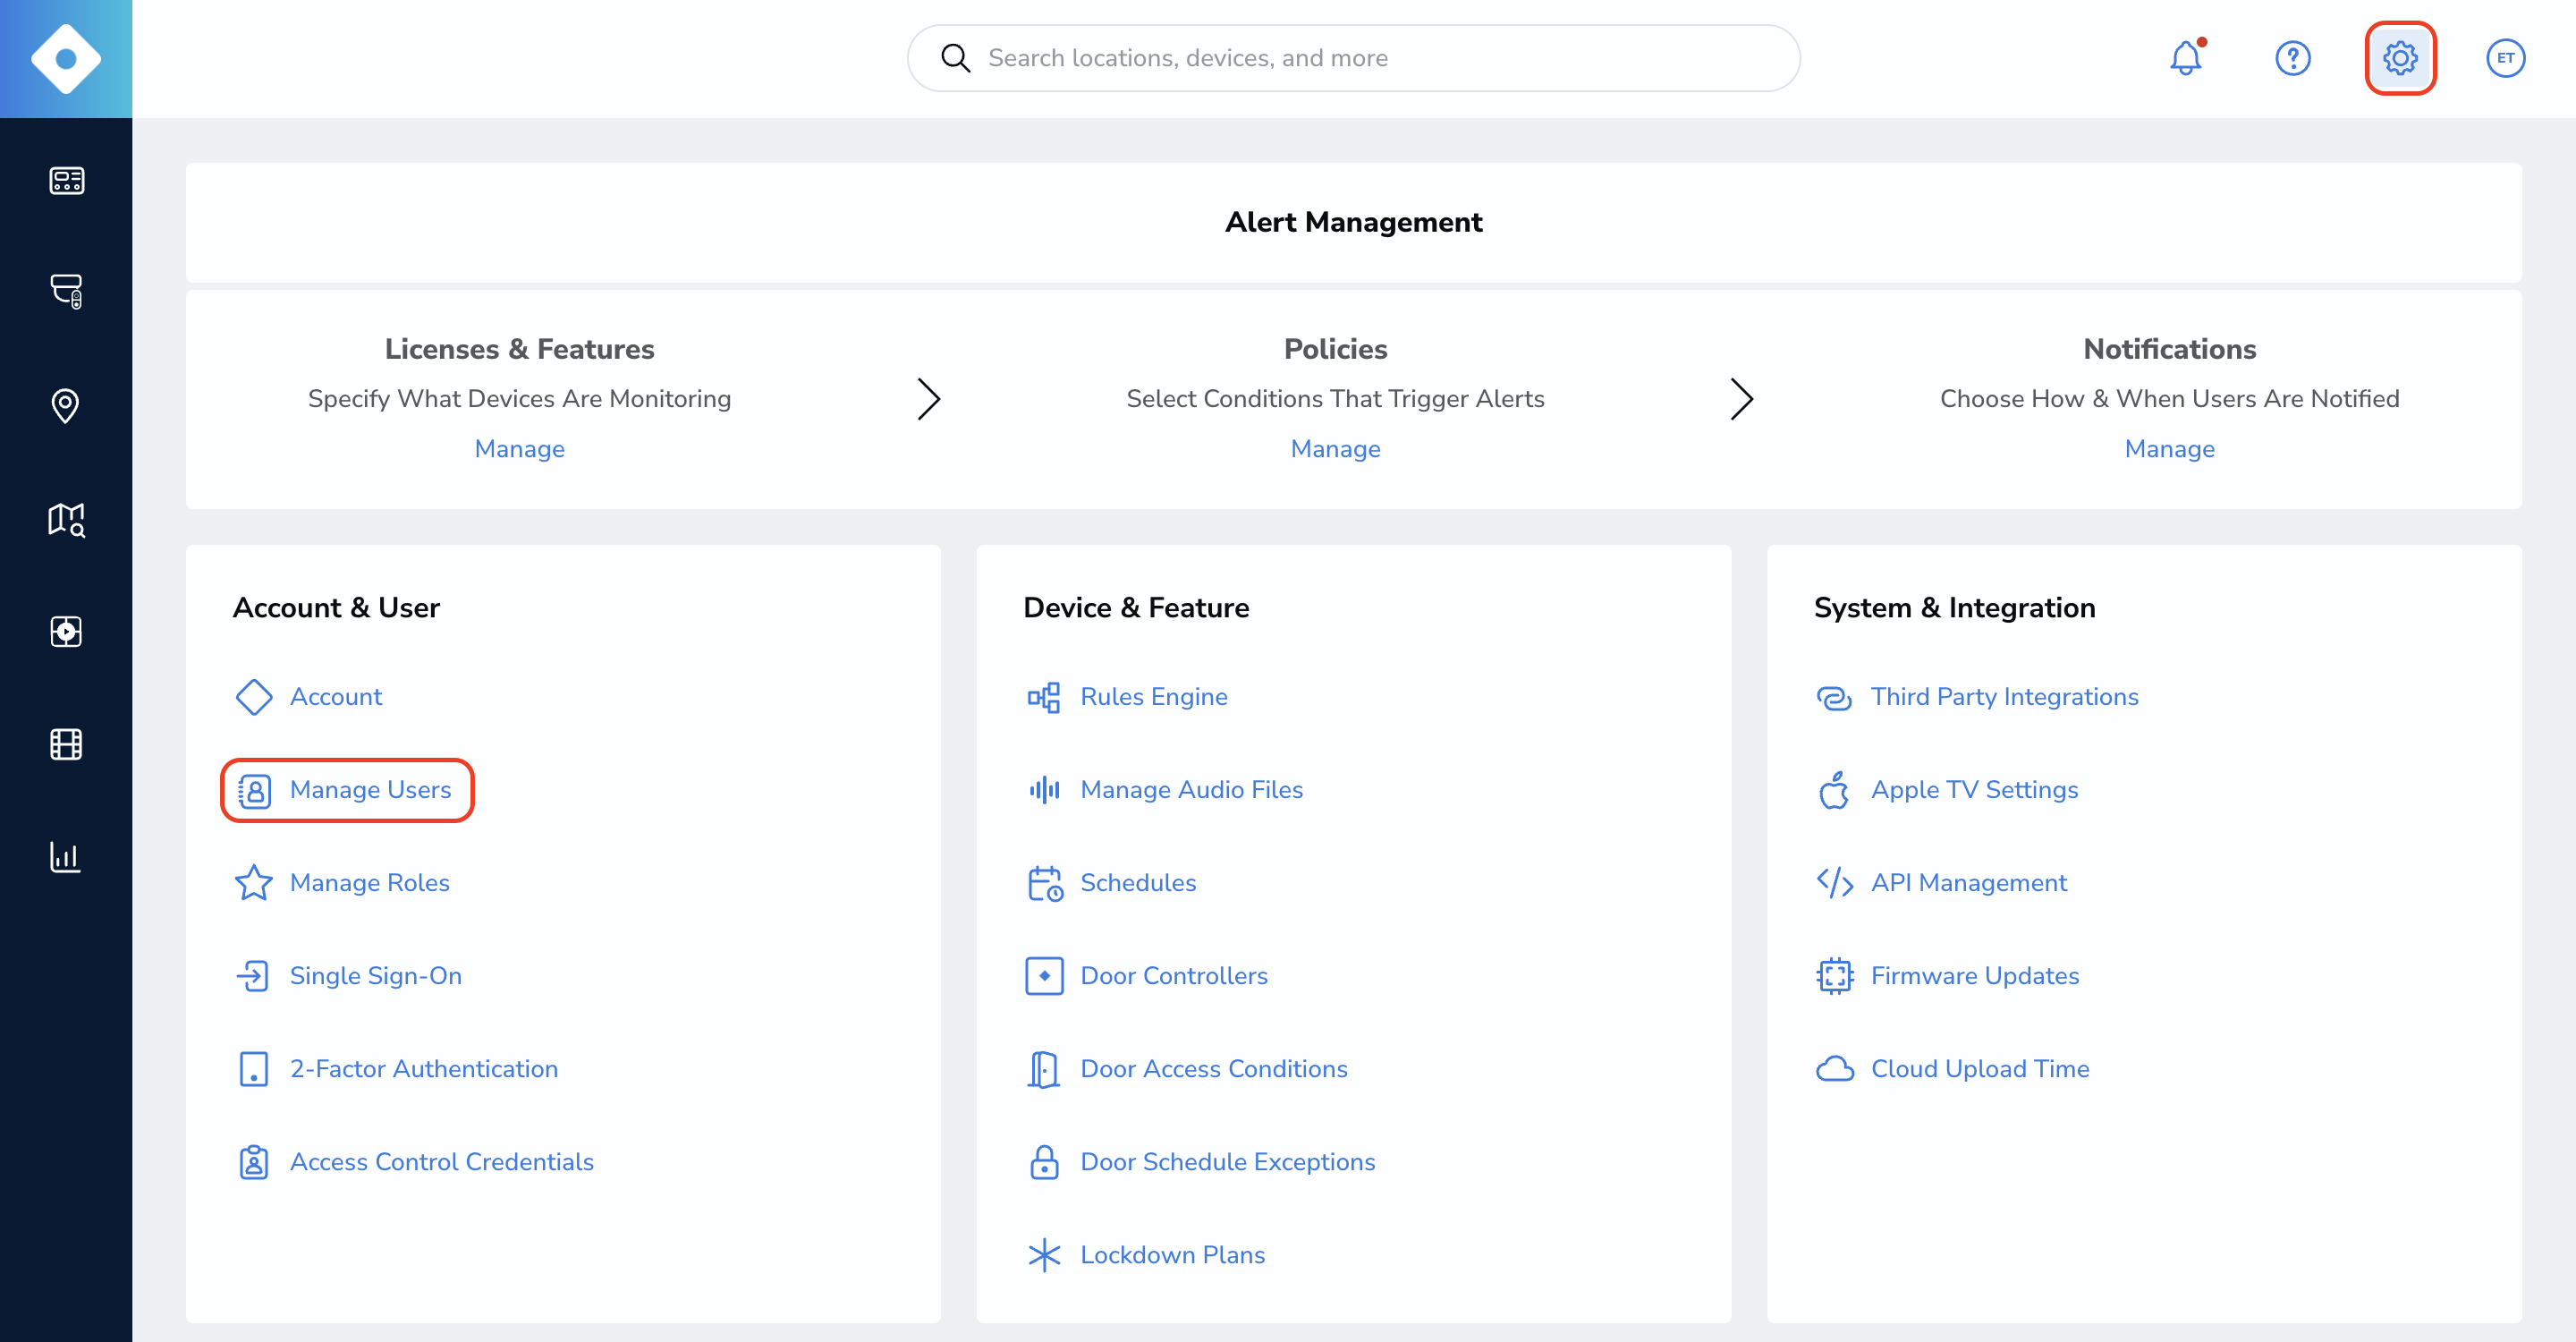Click the chevron arrow after Policies

pyautogui.click(x=1741, y=399)
